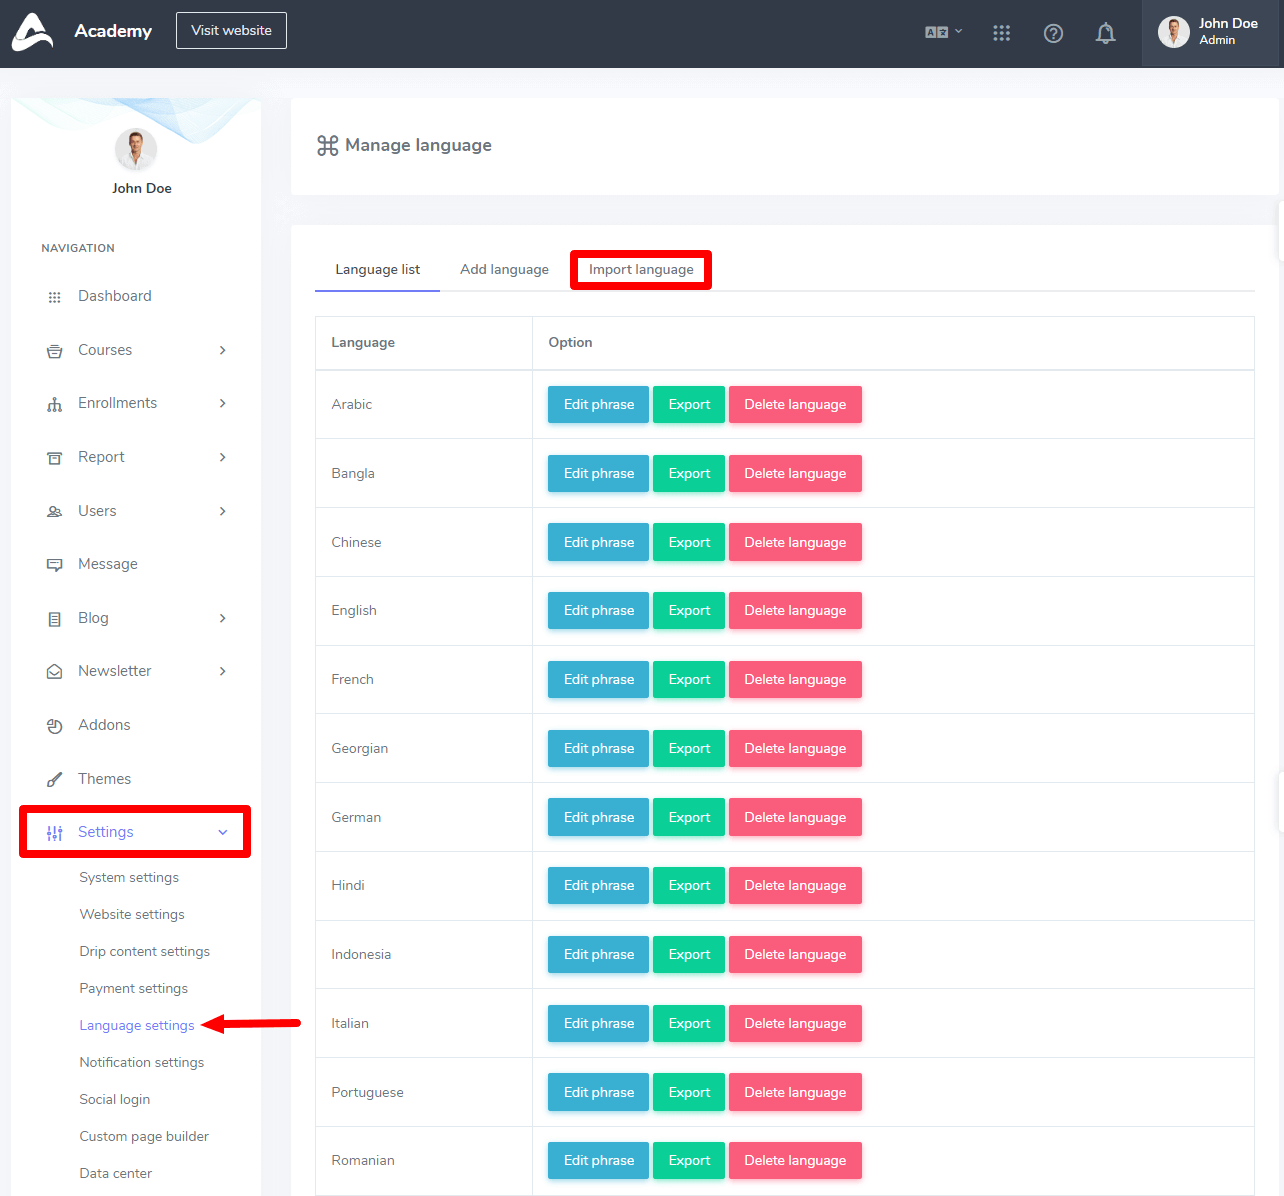Viewport: 1284px width, 1196px height.
Task: Click the Academy logo icon
Action: (x=32, y=32)
